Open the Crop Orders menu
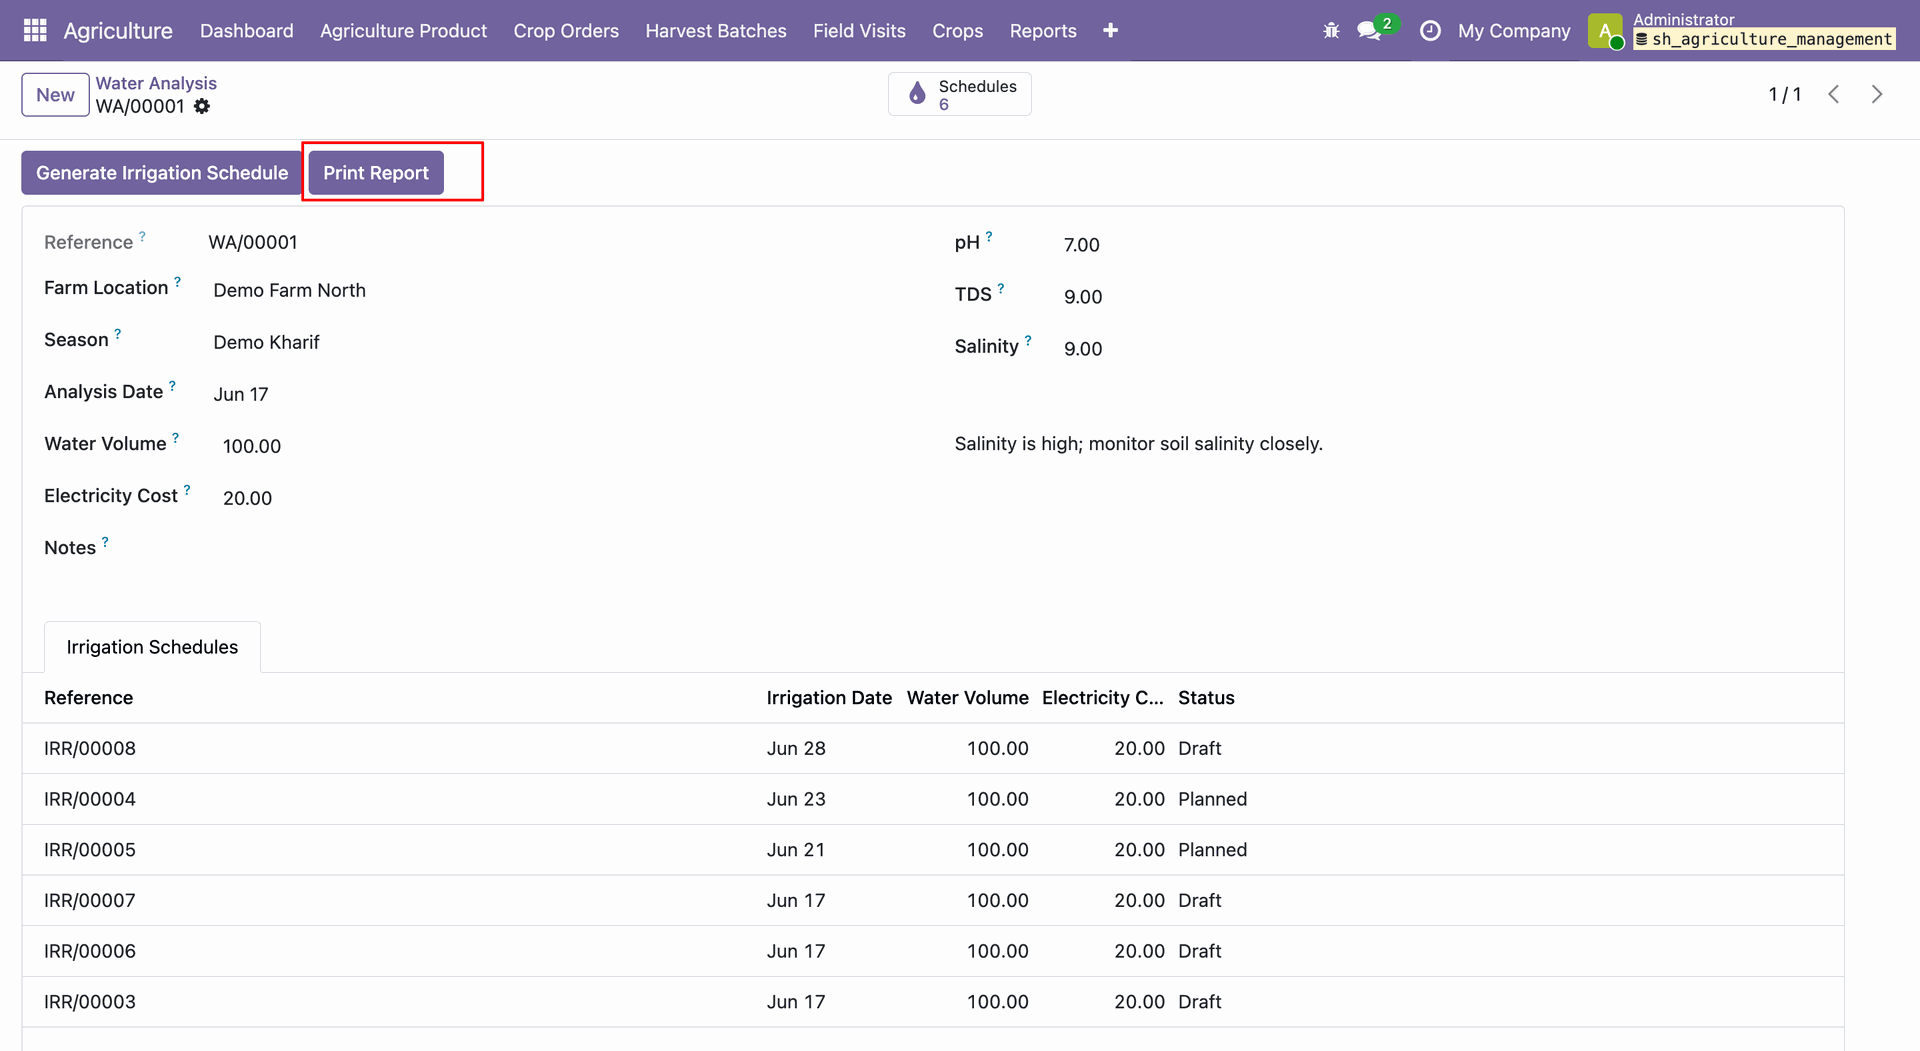Image resolution: width=1920 pixels, height=1051 pixels. 566,31
